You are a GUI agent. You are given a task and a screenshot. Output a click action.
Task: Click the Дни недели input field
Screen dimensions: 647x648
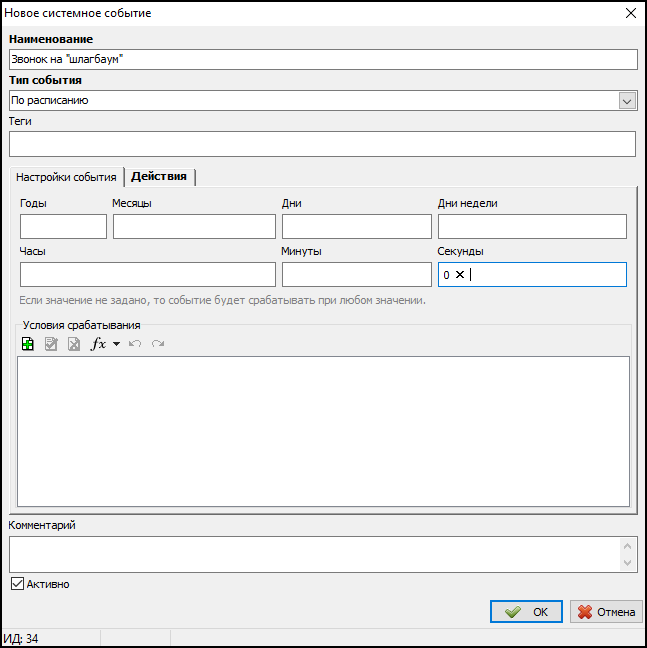pyautogui.click(x=532, y=227)
